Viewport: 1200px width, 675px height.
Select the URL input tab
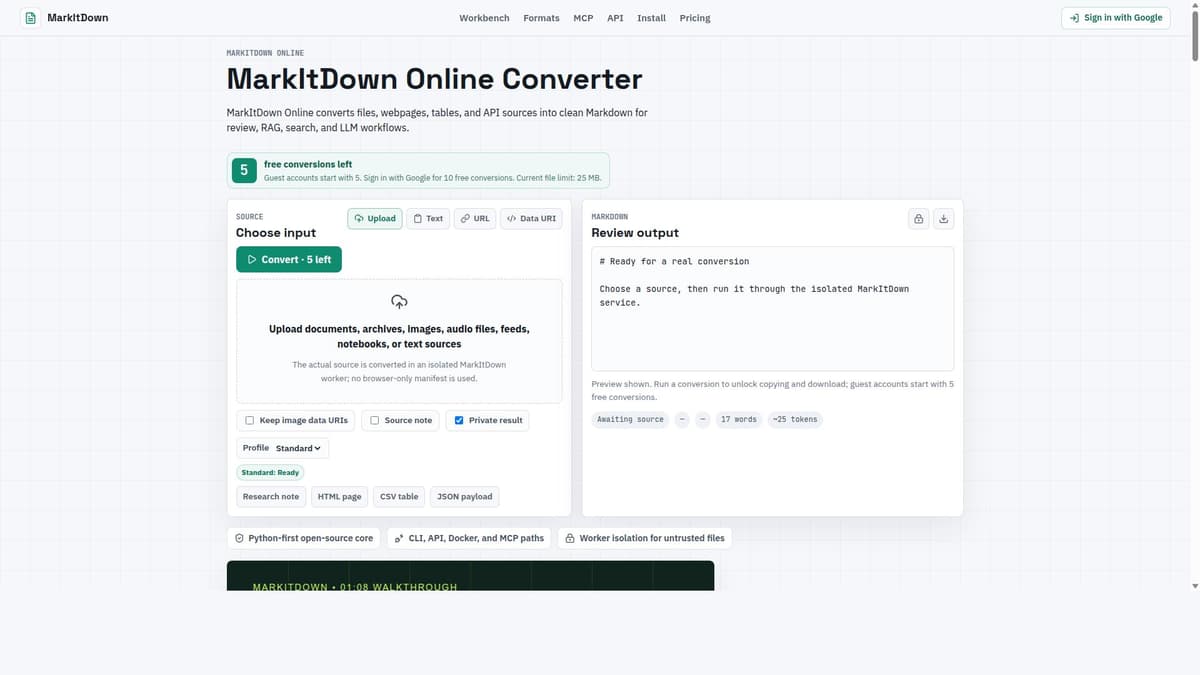point(475,218)
